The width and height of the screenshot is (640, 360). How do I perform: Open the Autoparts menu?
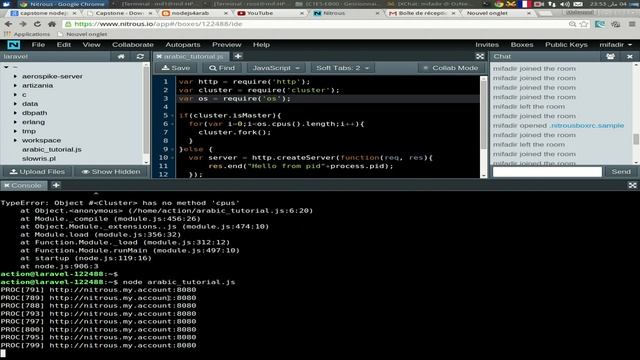click(x=183, y=45)
